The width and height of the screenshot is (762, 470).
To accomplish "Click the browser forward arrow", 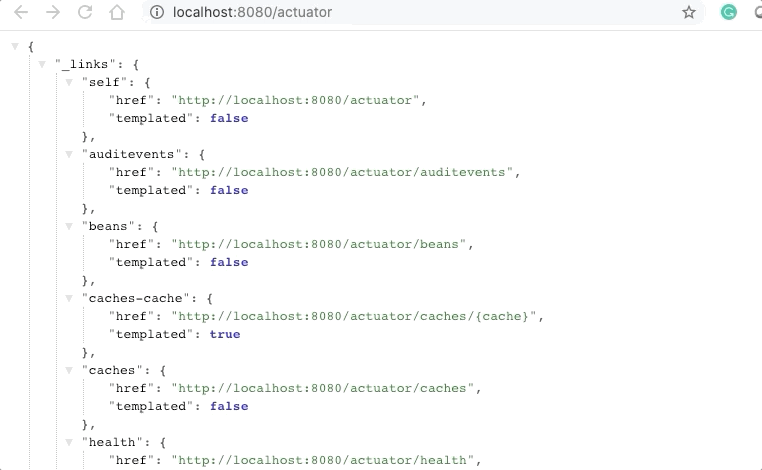I will pos(53,13).
